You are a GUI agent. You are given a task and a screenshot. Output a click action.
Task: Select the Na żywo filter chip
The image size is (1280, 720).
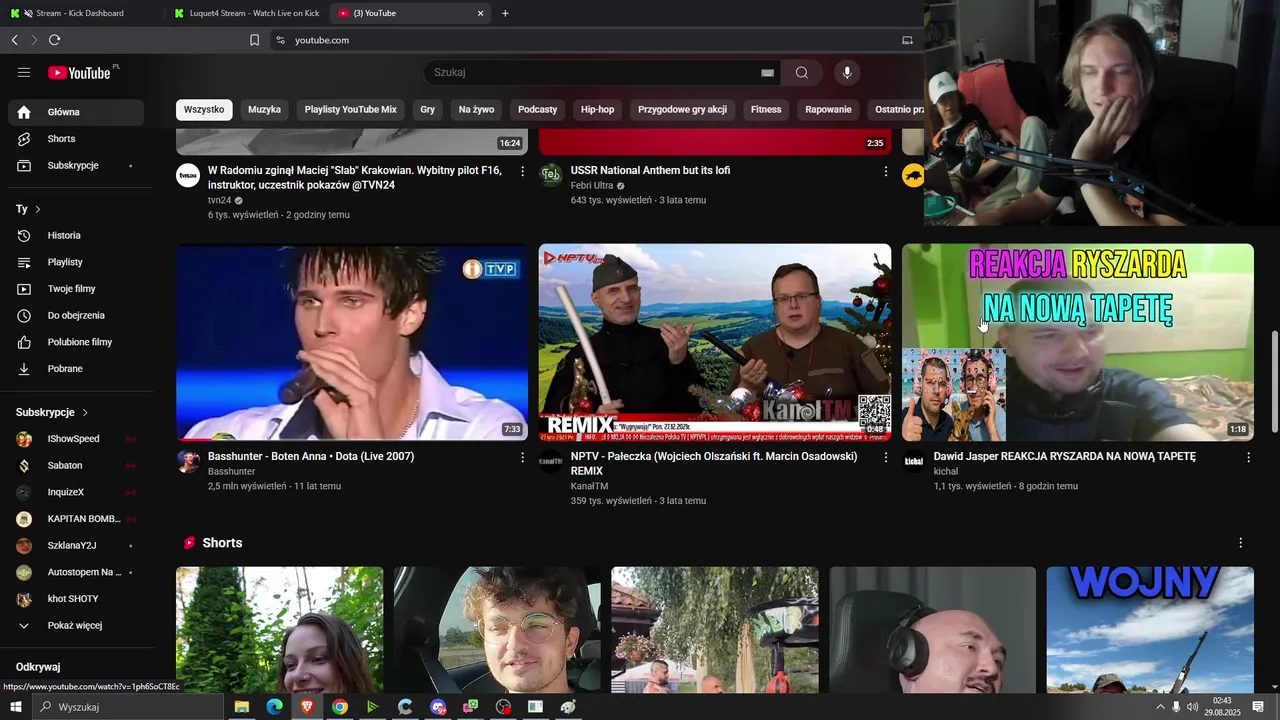point(476,110)
